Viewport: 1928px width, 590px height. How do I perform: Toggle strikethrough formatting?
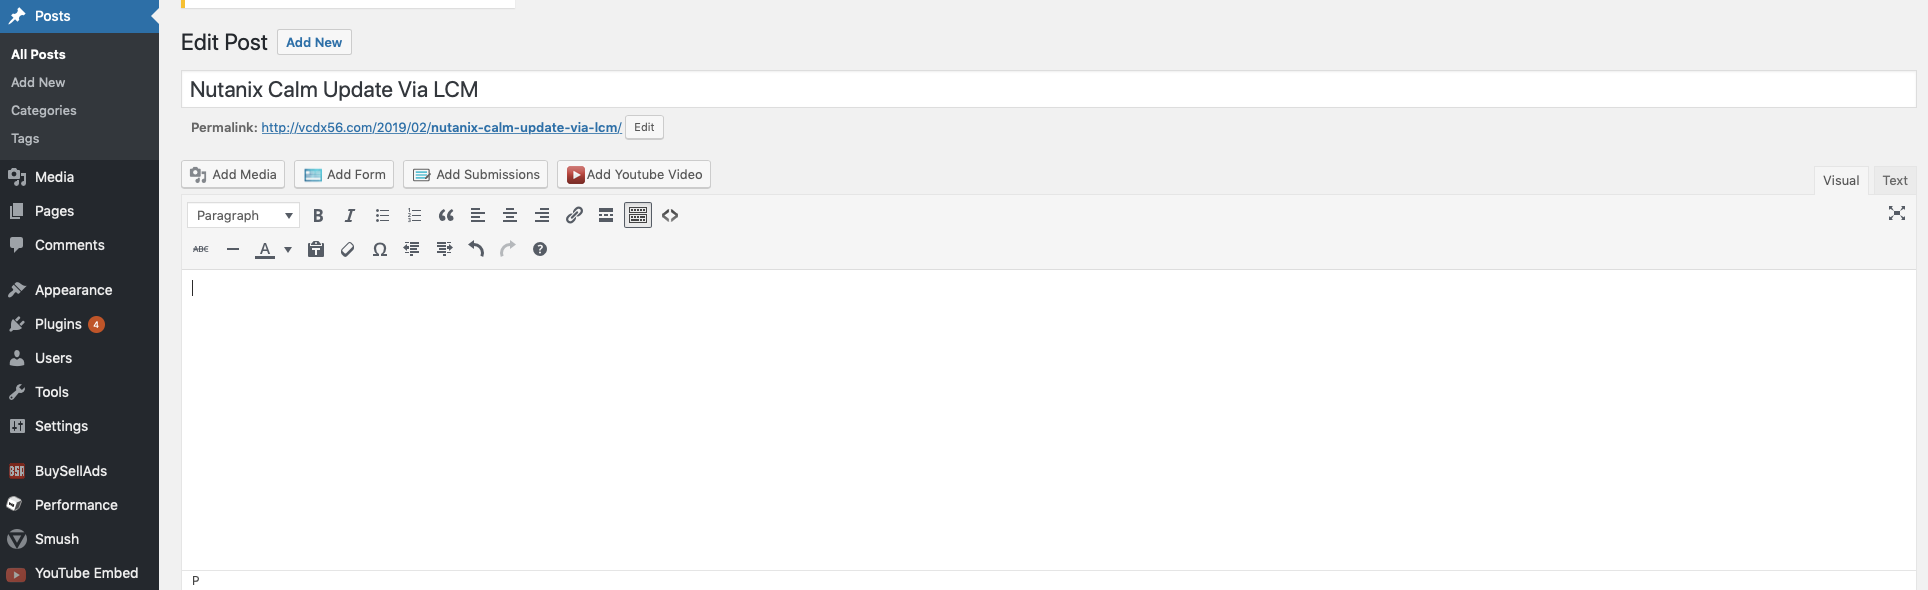(x=201, y=249)
